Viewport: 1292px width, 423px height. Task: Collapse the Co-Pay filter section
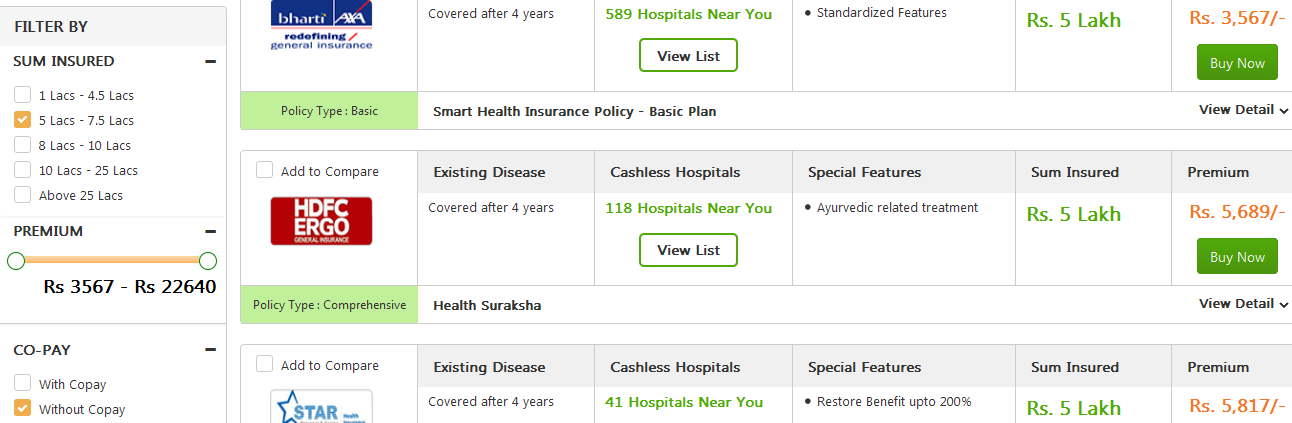click(x=210, y=350)
